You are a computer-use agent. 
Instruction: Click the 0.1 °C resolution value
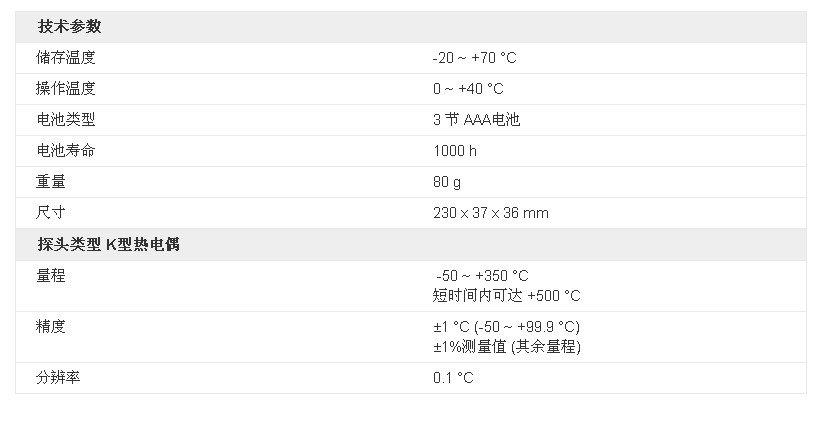[453, 378]
